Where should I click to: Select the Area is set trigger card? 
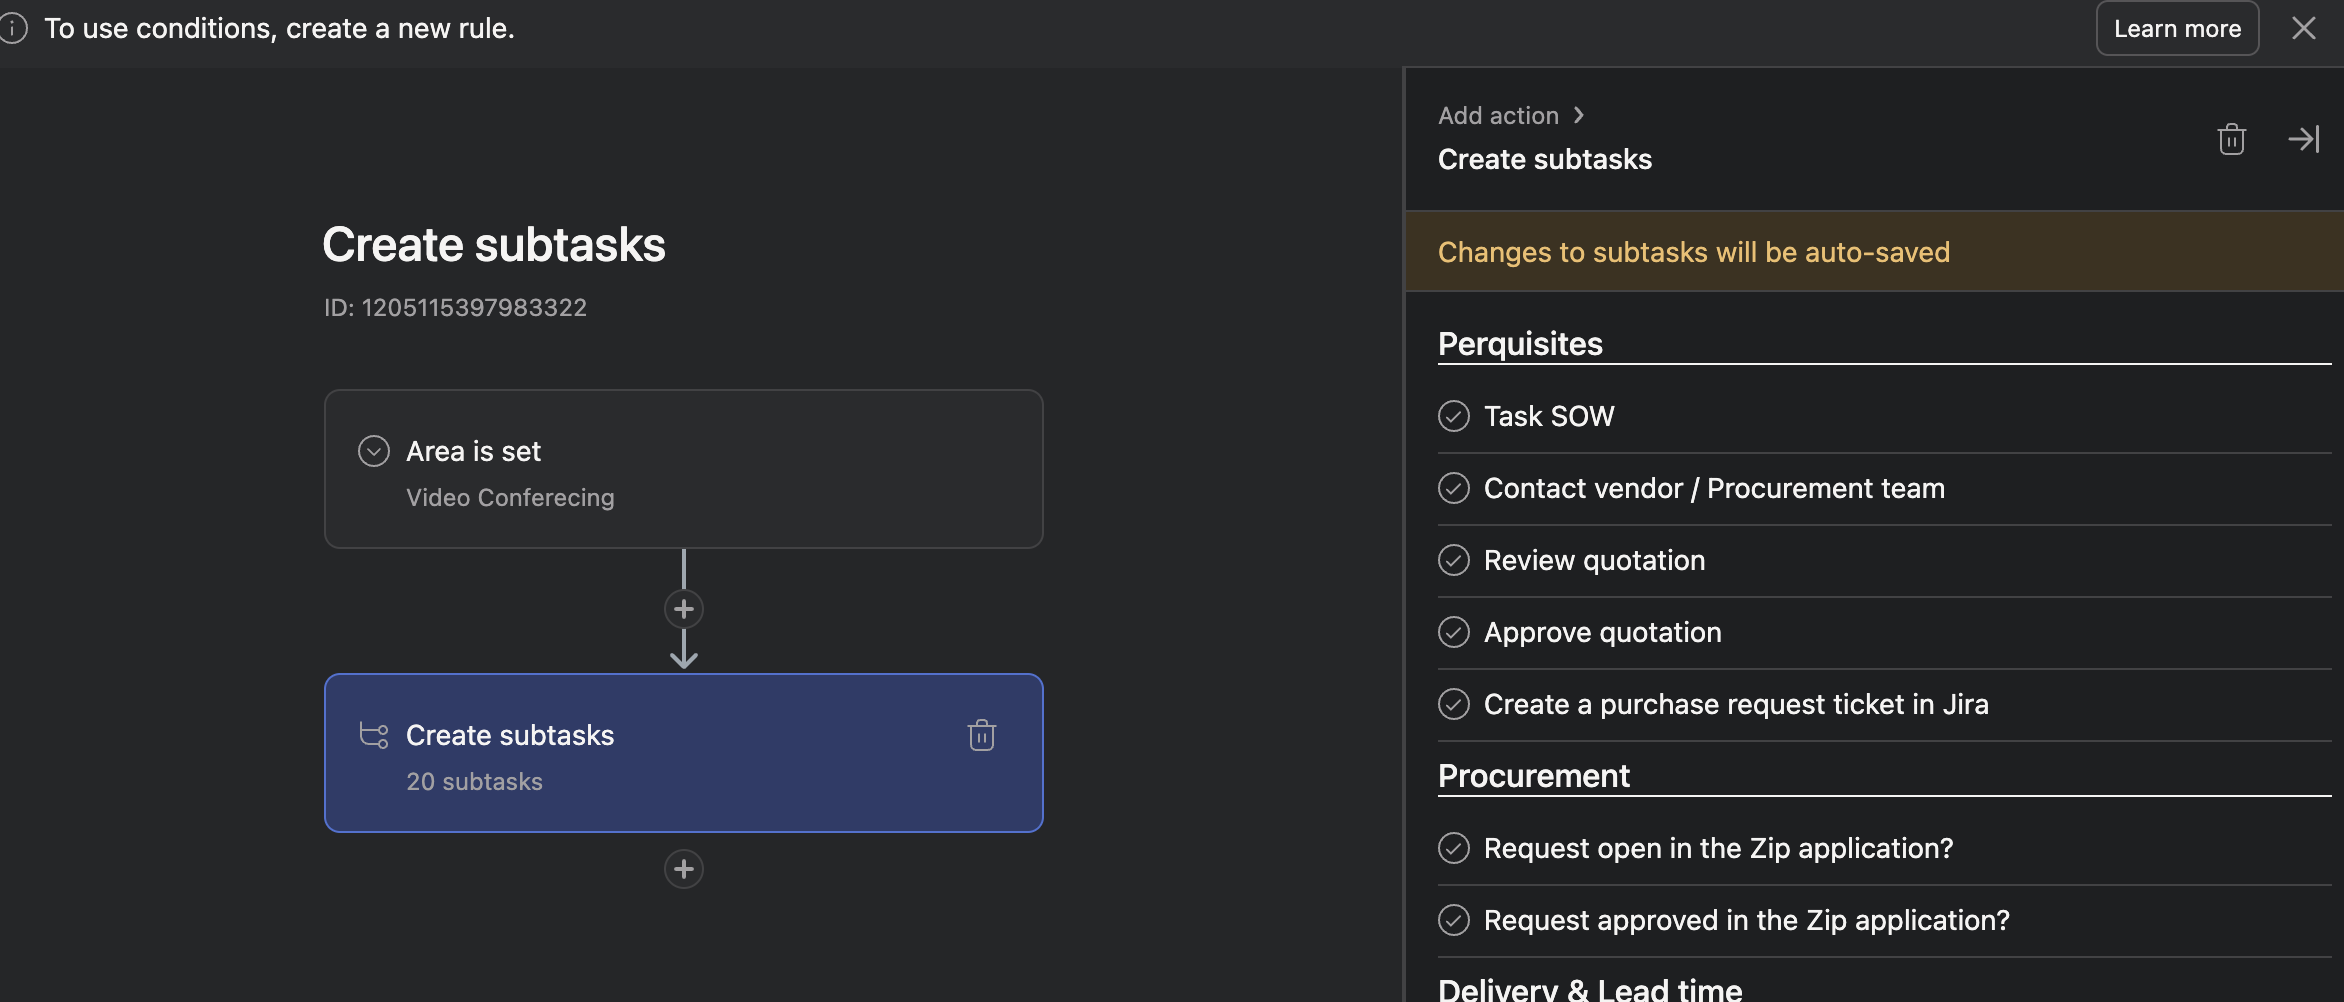point(684,469)
